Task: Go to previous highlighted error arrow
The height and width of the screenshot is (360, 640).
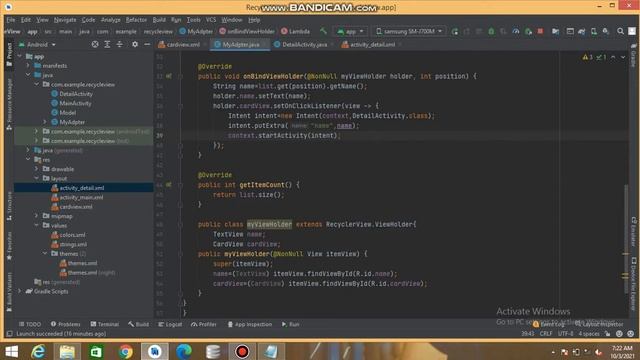Action: 613,57
